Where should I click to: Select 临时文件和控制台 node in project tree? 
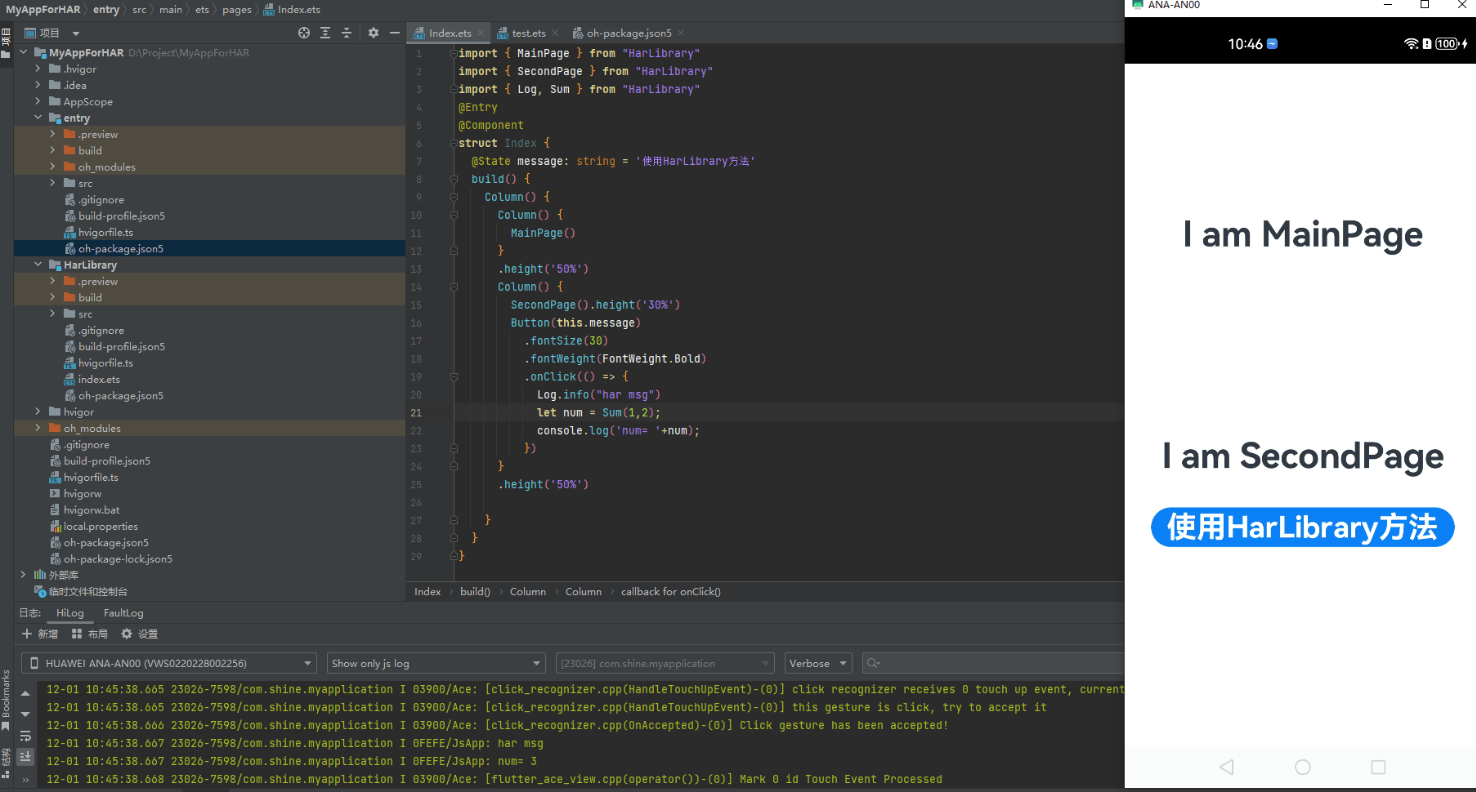(x=88, y=592)
